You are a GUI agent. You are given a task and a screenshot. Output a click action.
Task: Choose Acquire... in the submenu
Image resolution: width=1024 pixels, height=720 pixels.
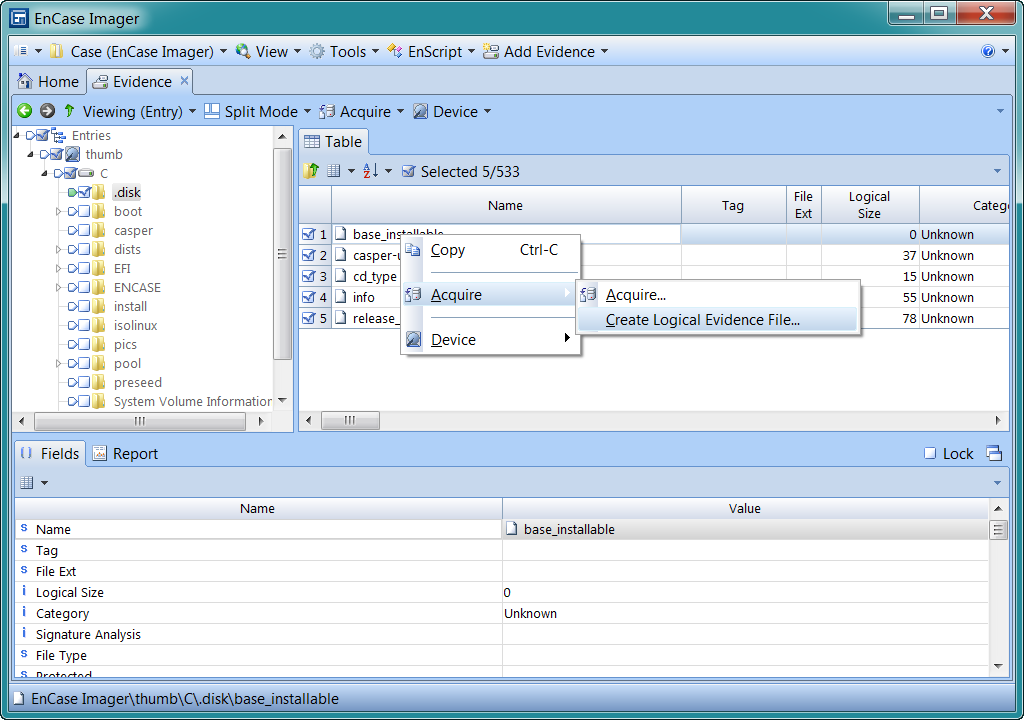pos(716,295)
